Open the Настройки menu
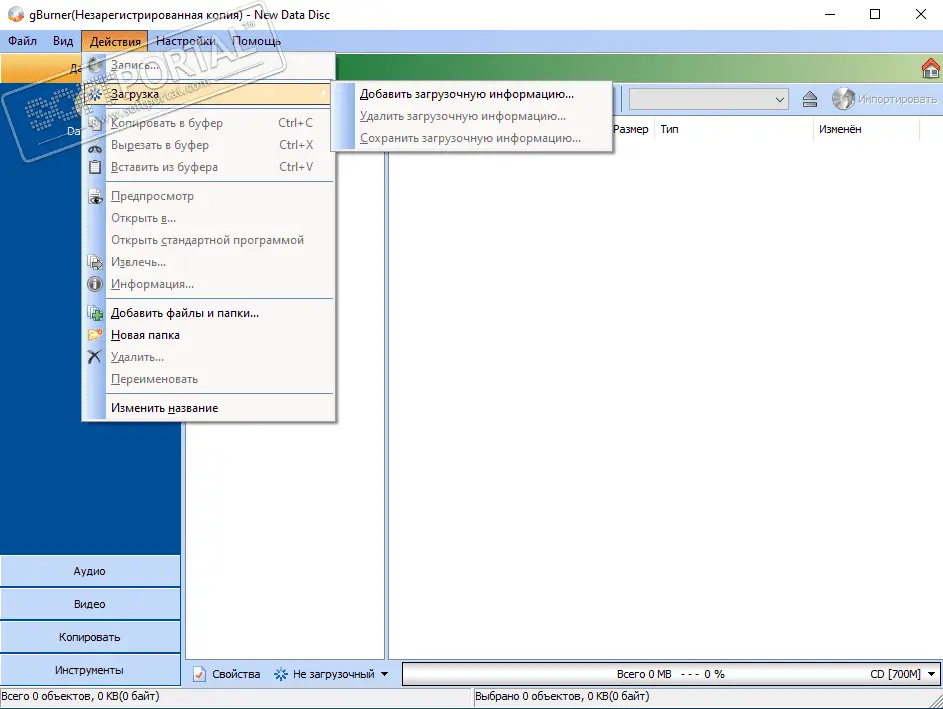This screenshot has height=709, width=943. [185, 41]
